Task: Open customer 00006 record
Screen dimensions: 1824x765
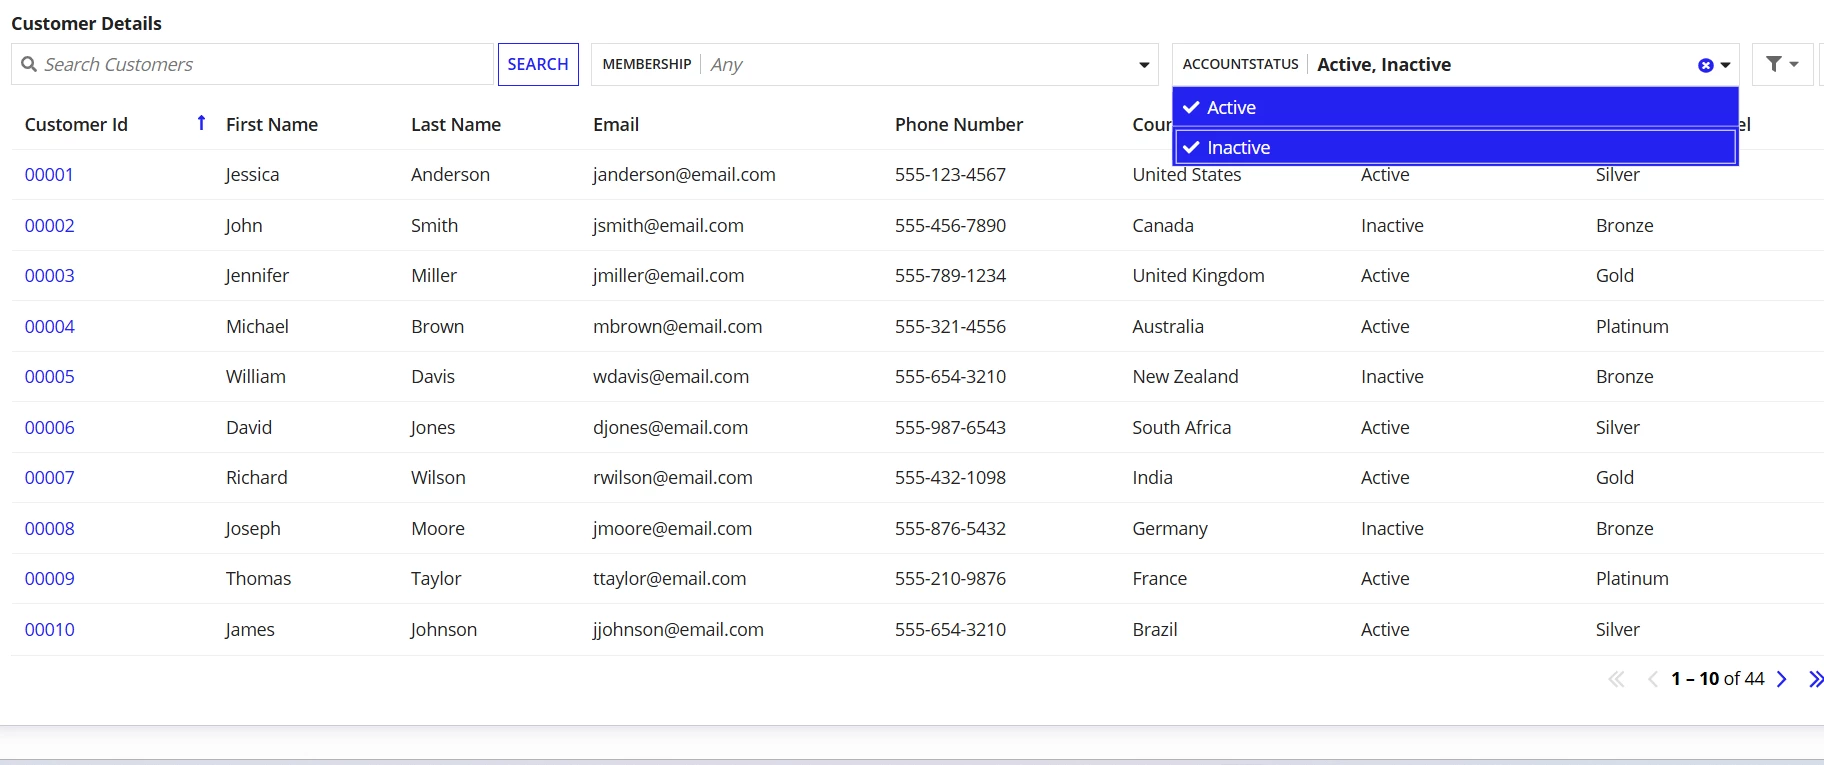Action: pos(49,427)
